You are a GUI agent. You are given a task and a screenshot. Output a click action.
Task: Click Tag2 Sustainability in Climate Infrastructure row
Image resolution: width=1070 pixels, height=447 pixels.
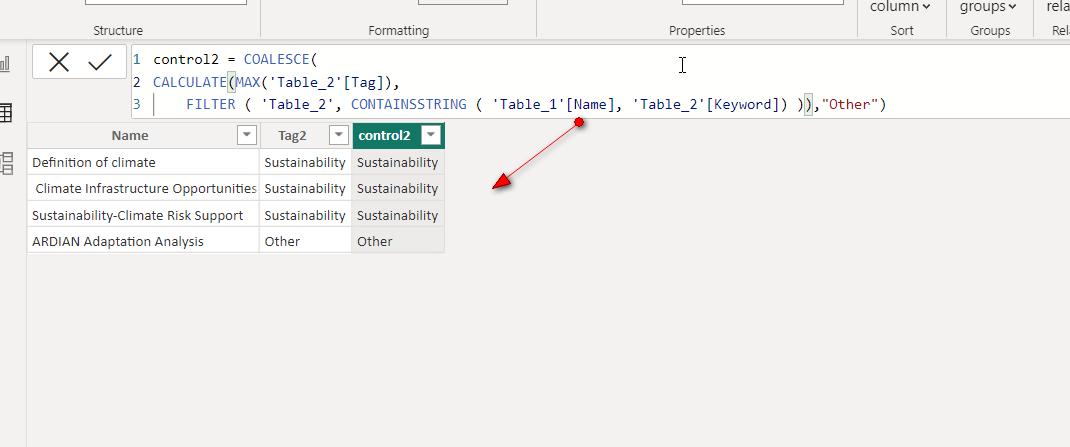306,188
